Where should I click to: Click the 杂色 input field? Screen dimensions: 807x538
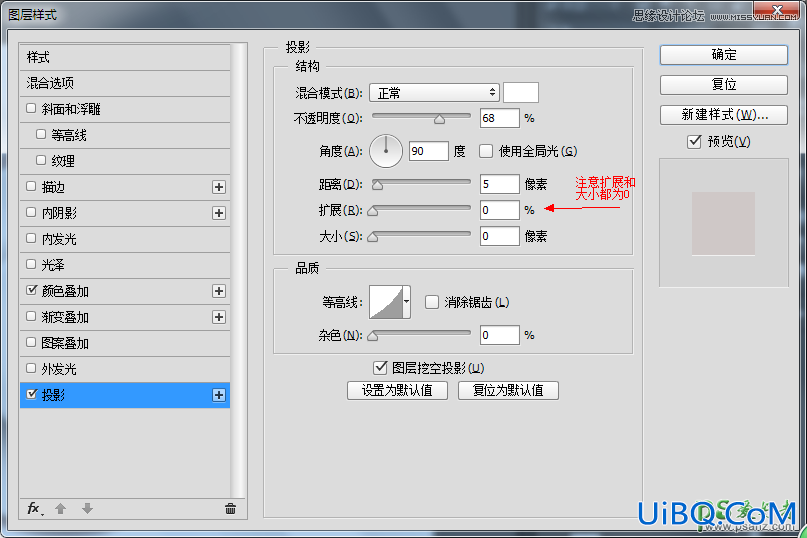click(499, 335)
